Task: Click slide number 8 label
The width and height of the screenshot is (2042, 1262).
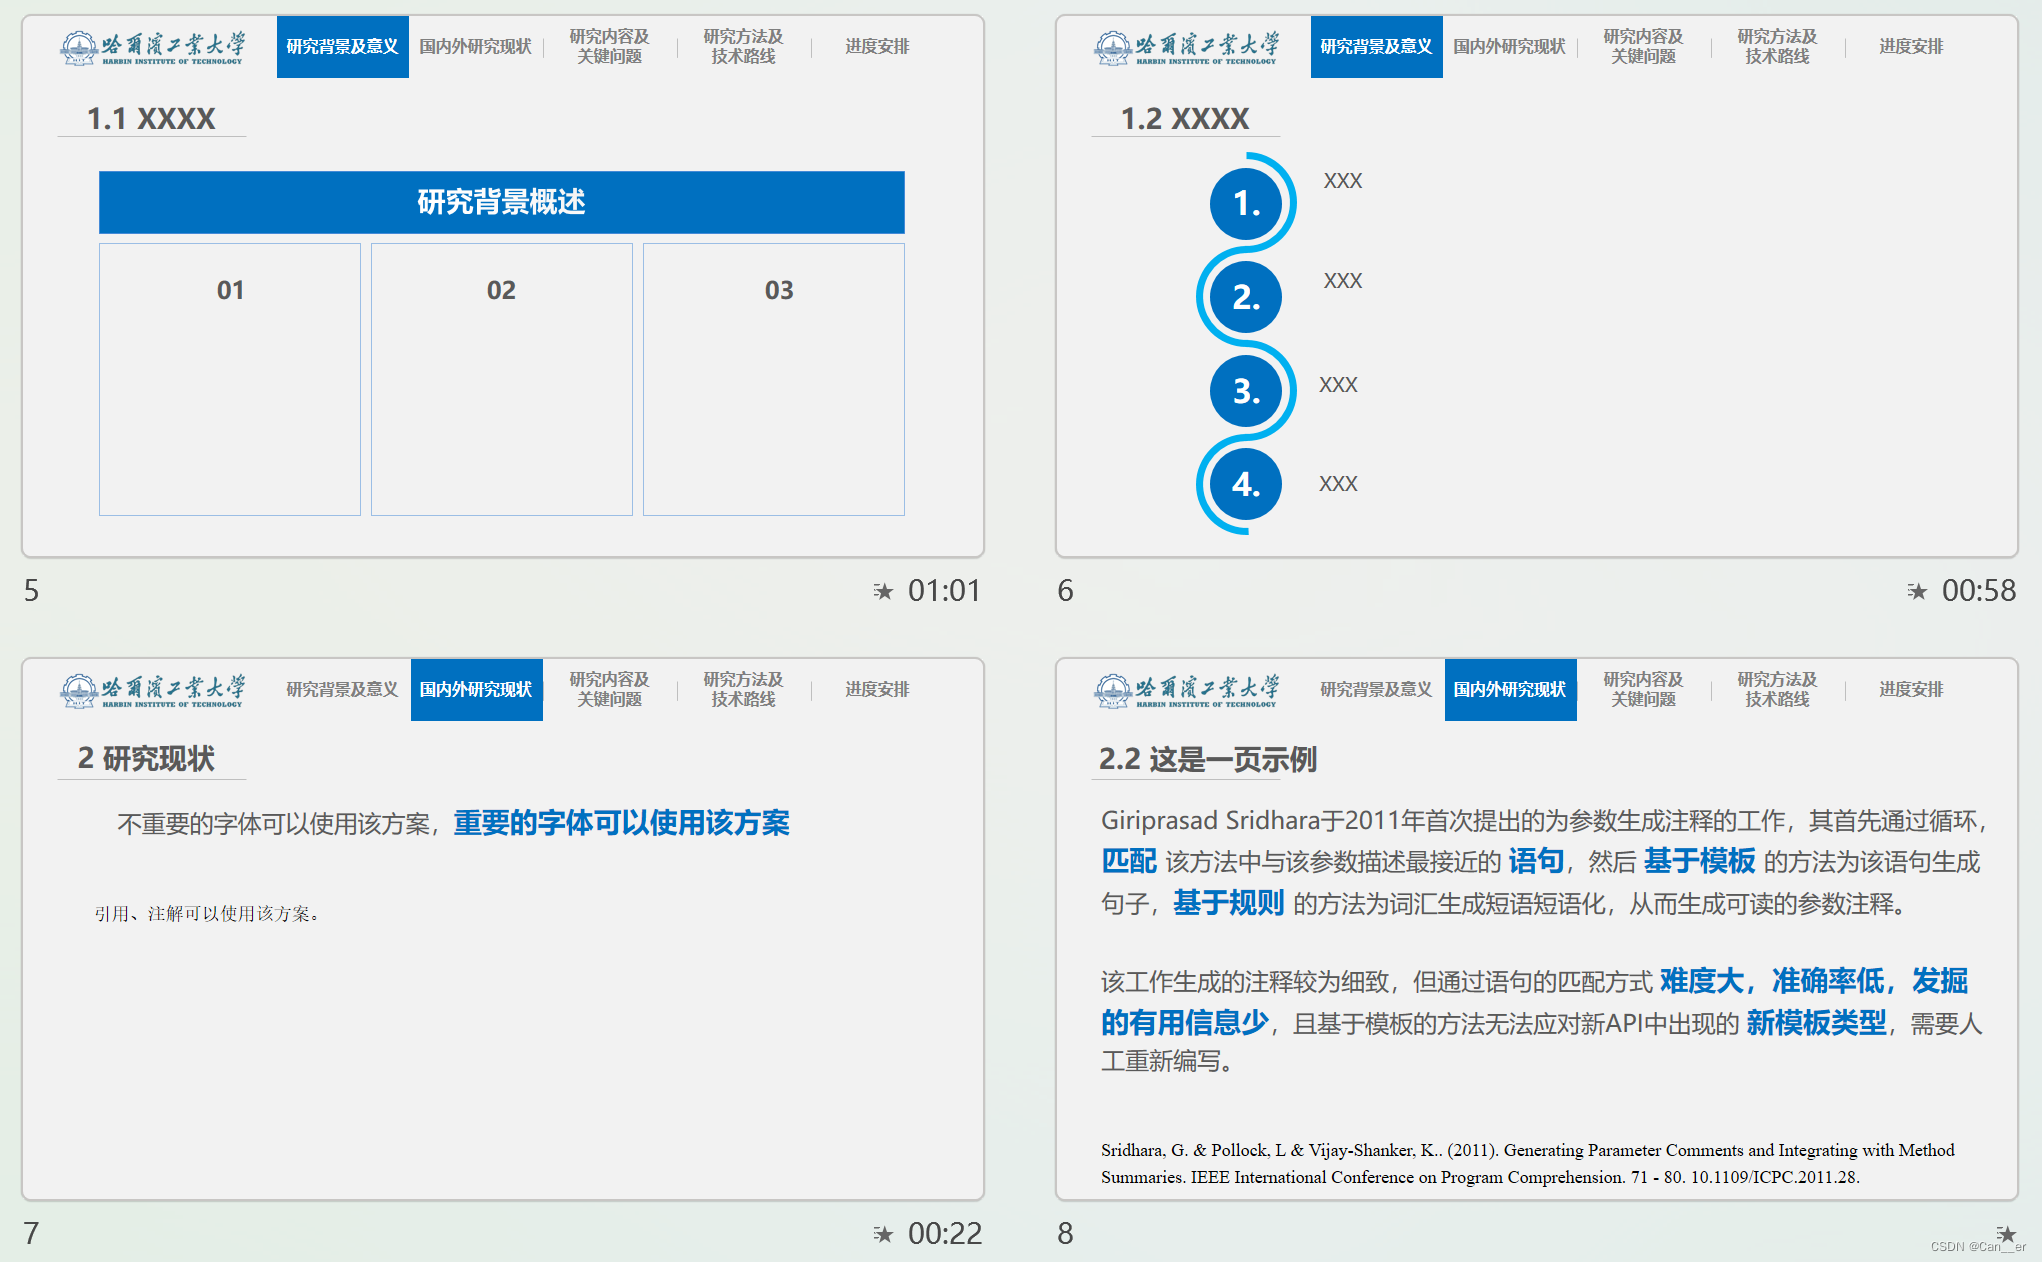Action: 1066,1234
